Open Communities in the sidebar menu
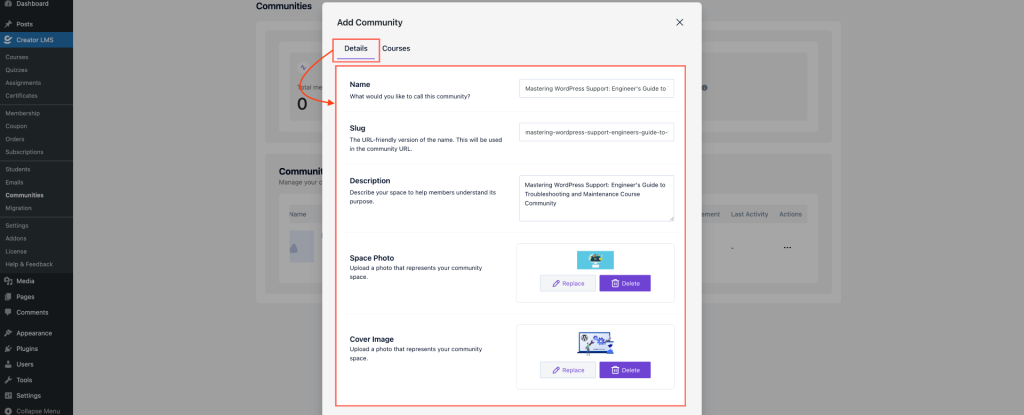The width and height of the screenshot is (1024, 415). coord(24,195)
